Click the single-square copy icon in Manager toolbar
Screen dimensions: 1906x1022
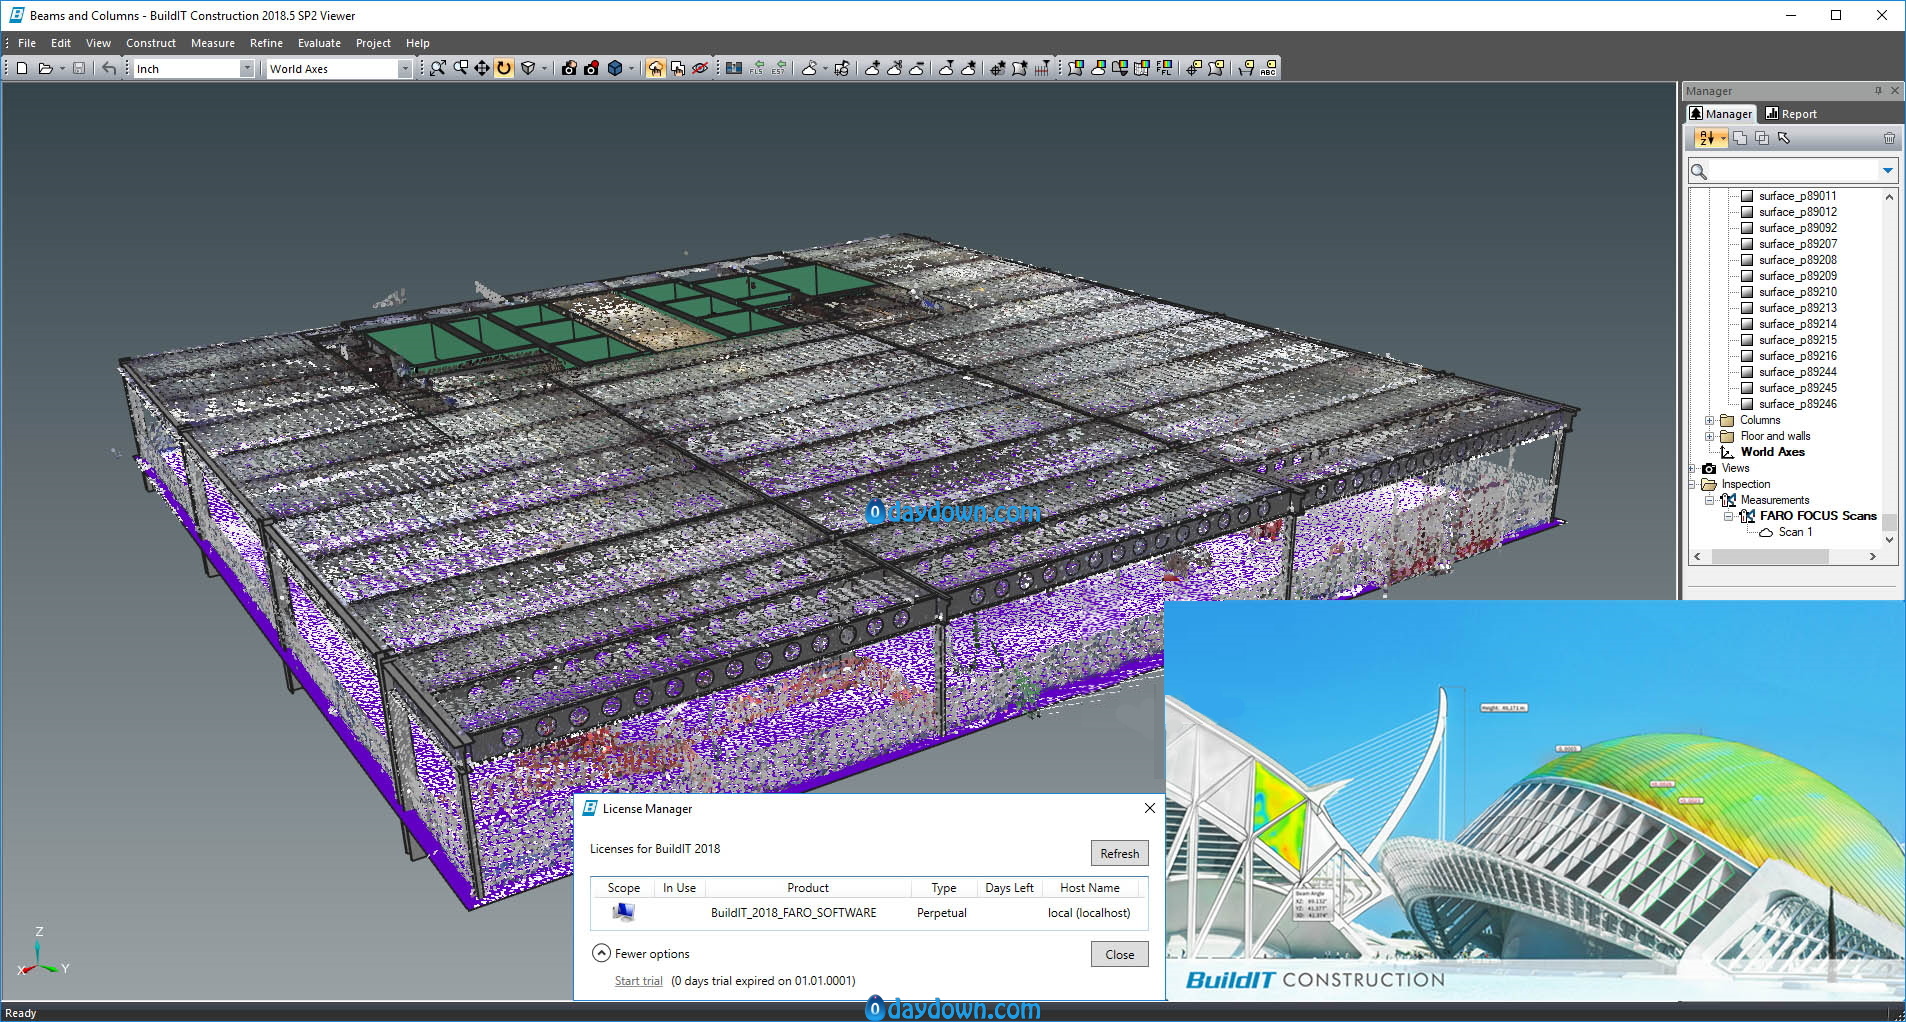tap(1740, 138)
